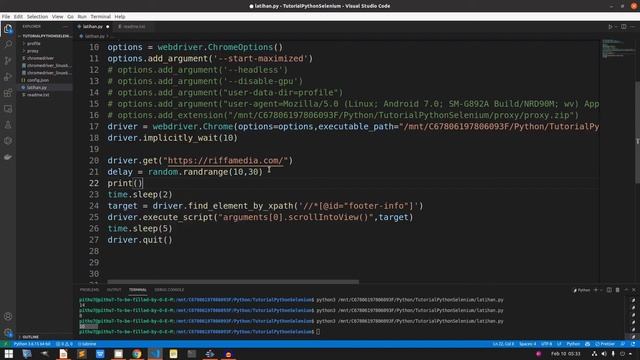Viewport: 640px width, 360px height.
Task: Open the Extensions view in activity bar
Action: pyautogui.click(x=8, y=93)
